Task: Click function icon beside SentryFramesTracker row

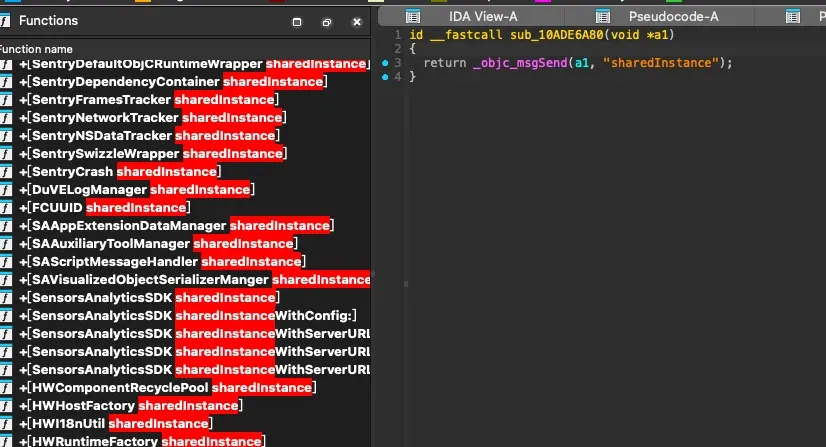Action: (x=6, y=100)
